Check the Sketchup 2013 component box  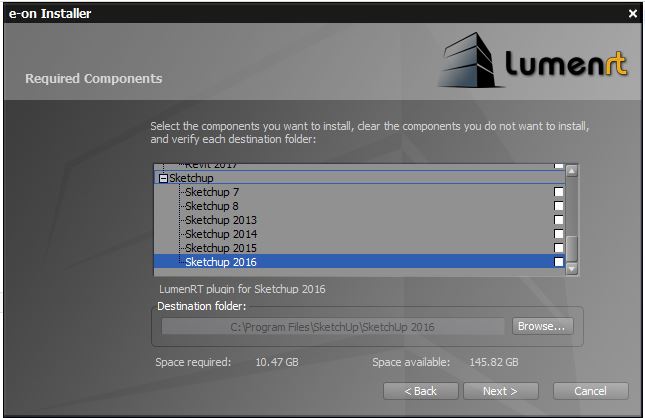tap(559, 220)
